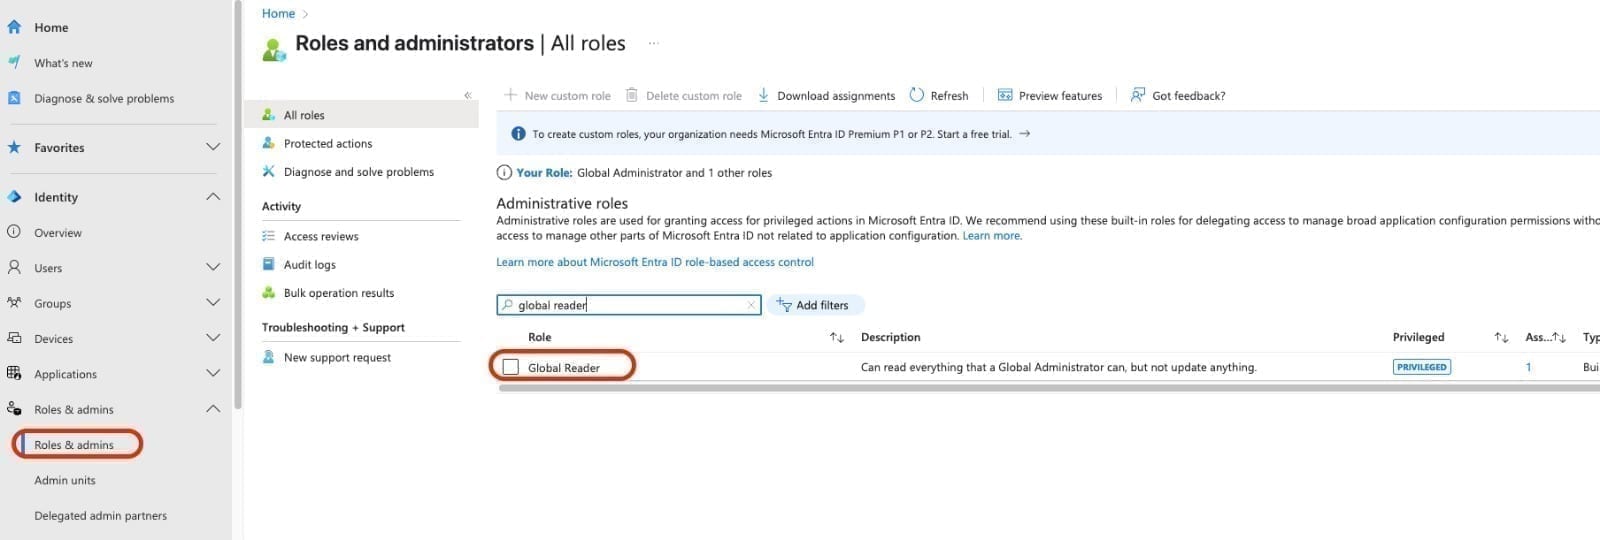The height and width of the screenshot is (540, 1600).
Task: Select Audit logs in Activity menu
Action: point(309,264)
